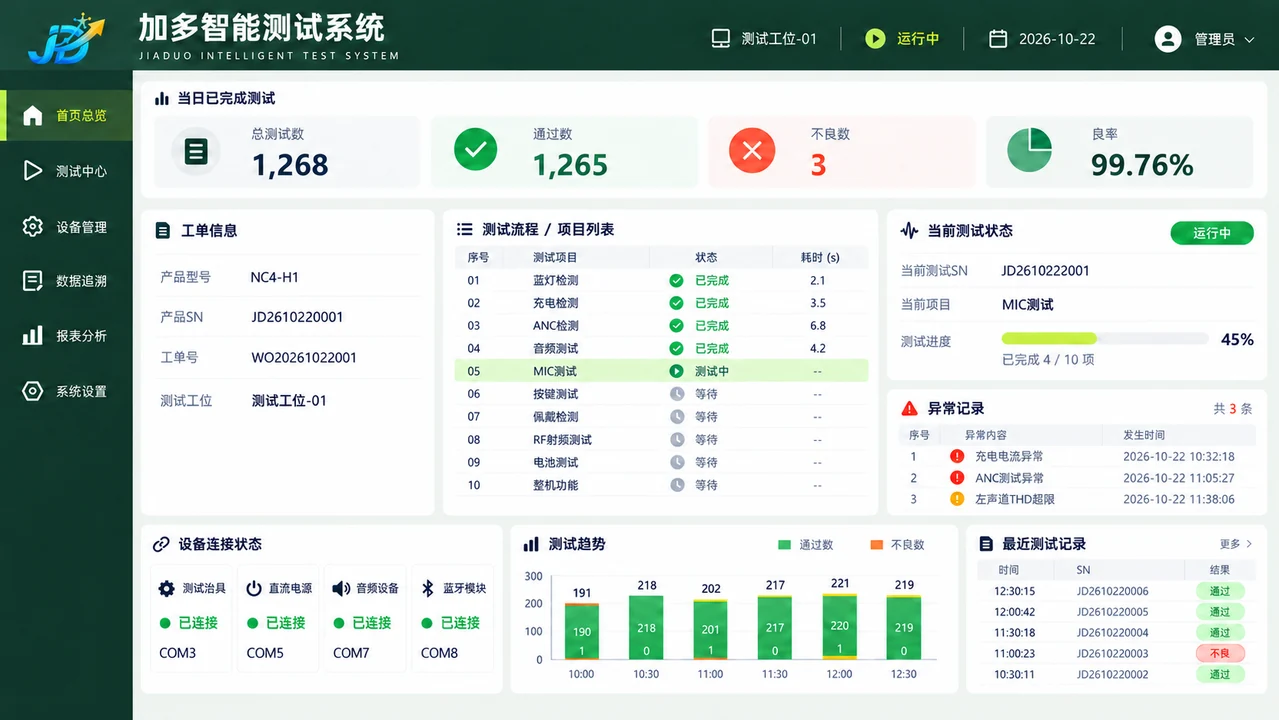Viewport: 1279px width, 720px height.
Task: Click the 通过数 green checkmark icon
Action: pyautogui.click(x=475, y=150)
